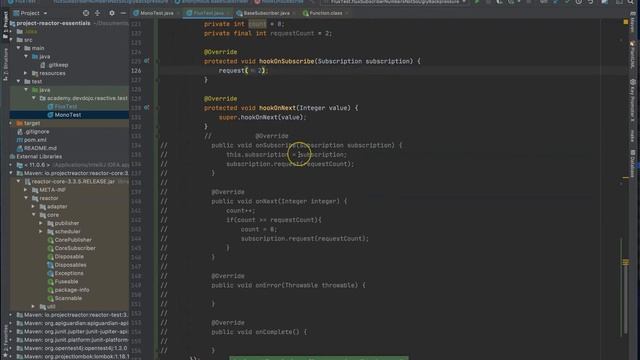This screenshot has width=640, height=360.
Task: Click the history clock icon in top toolbar
Action: 579,2
